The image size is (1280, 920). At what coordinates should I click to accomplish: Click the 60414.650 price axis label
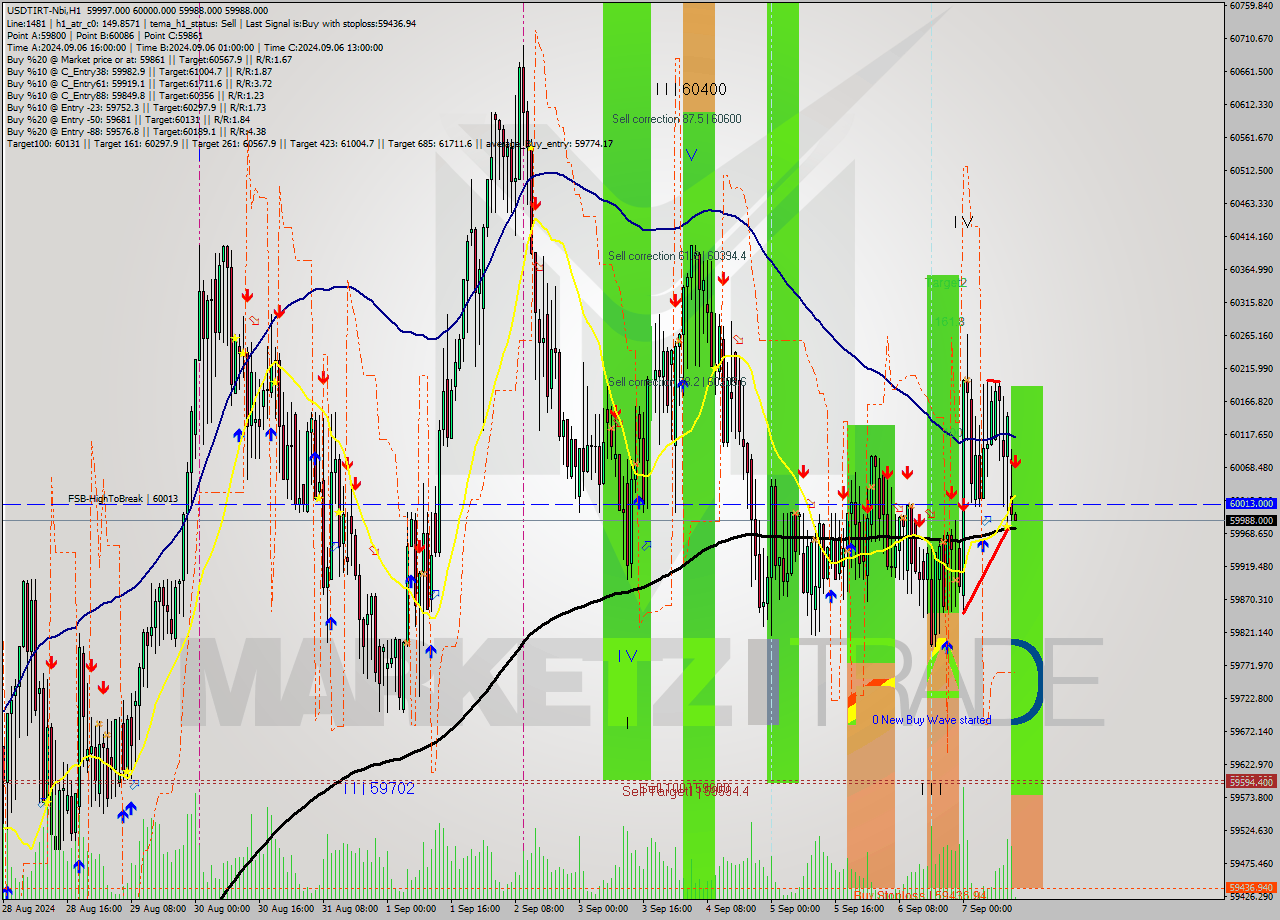[x=1251, y=236]
